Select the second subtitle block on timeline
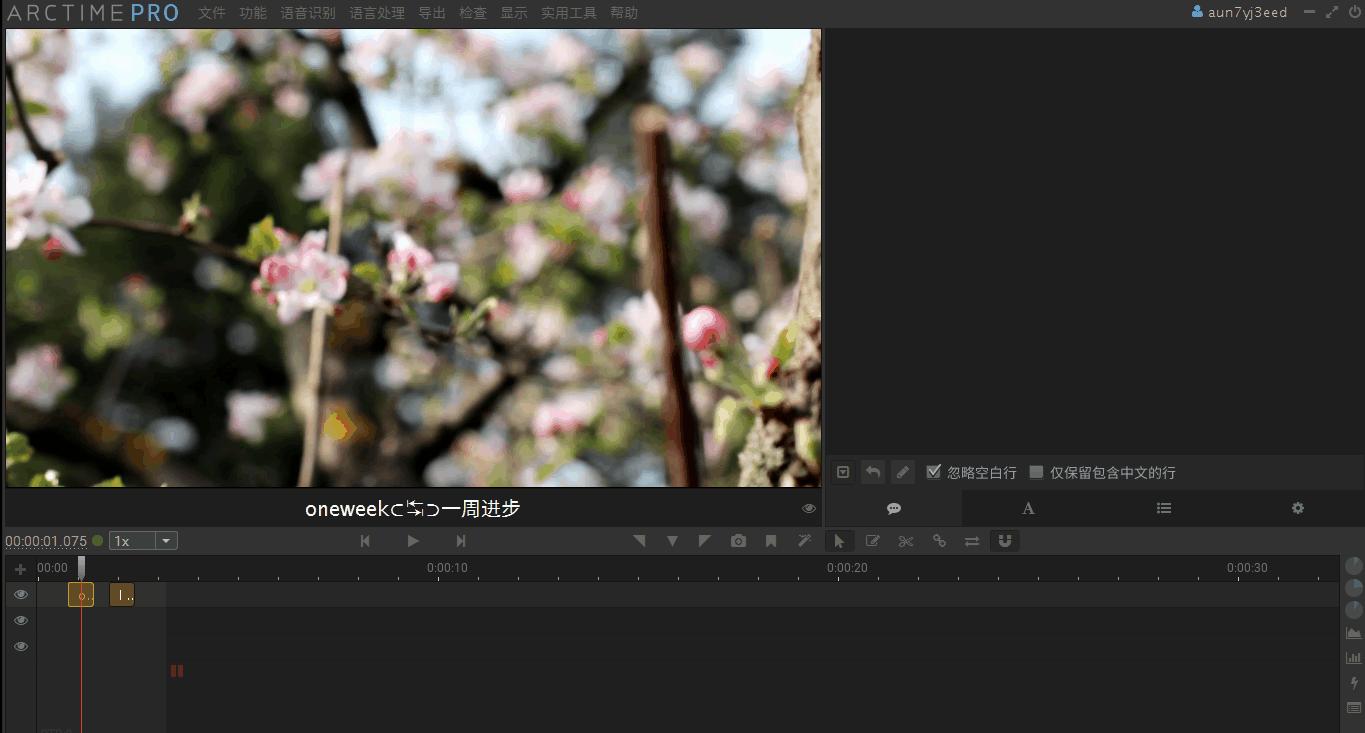 coord(121,595)
